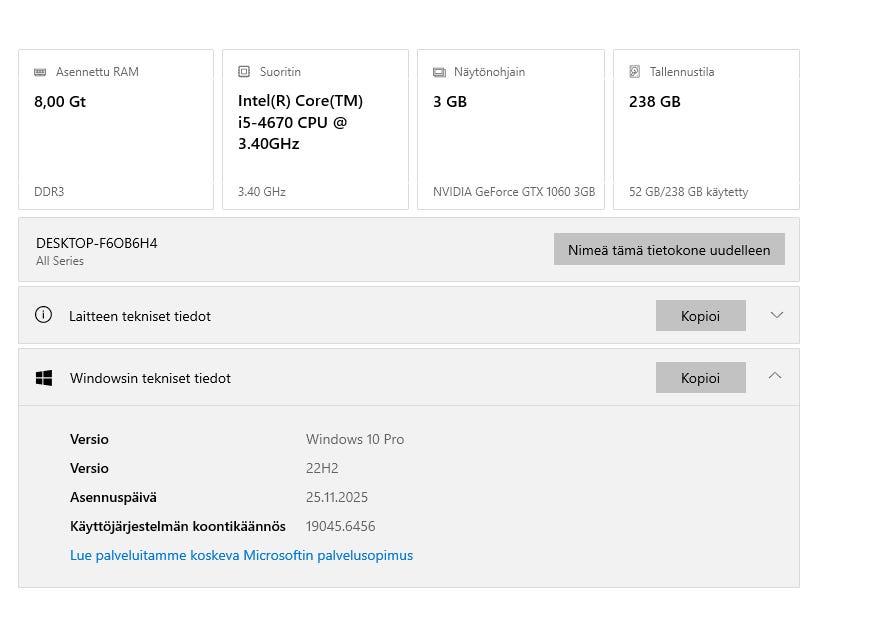Select the Suoritin Intel Core i5-4670 card
The width and height of the screenshot is (870, 624).
pyautogui.click(x=315, y=130)
